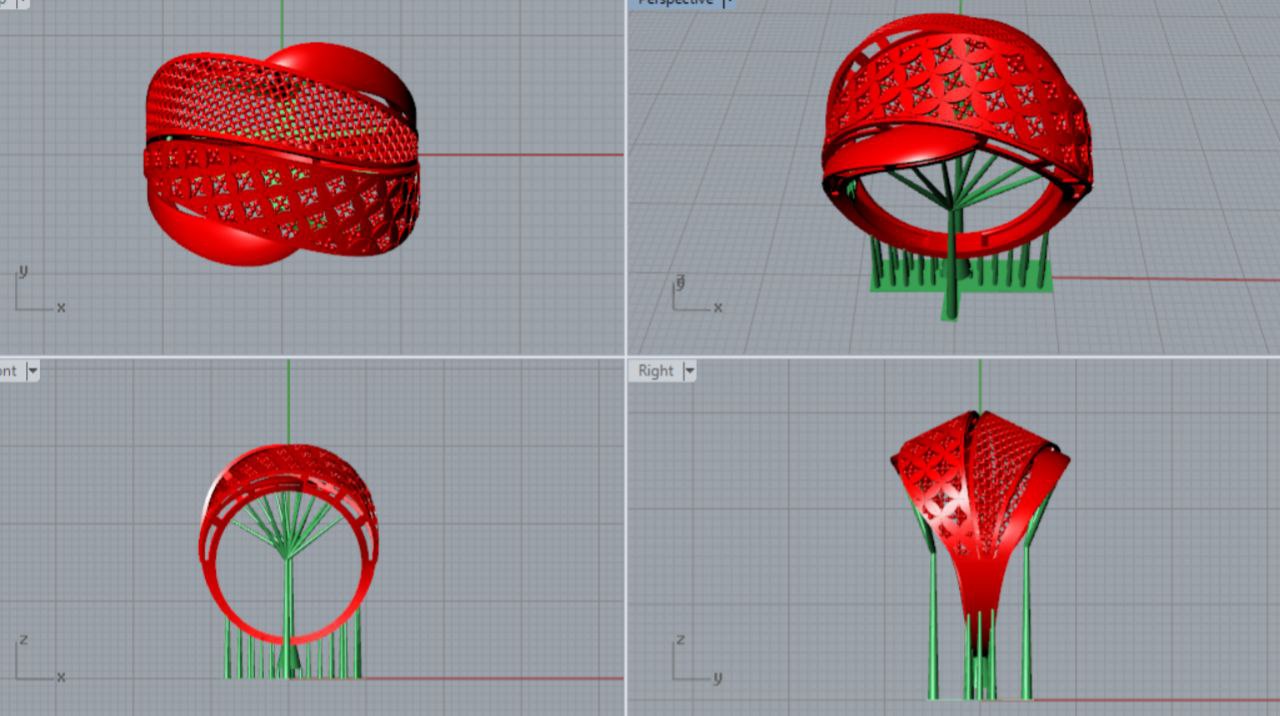The image size is (1280, 716).
Task: Click the central green support post in Front view
Action: click(x=288, y=610)
